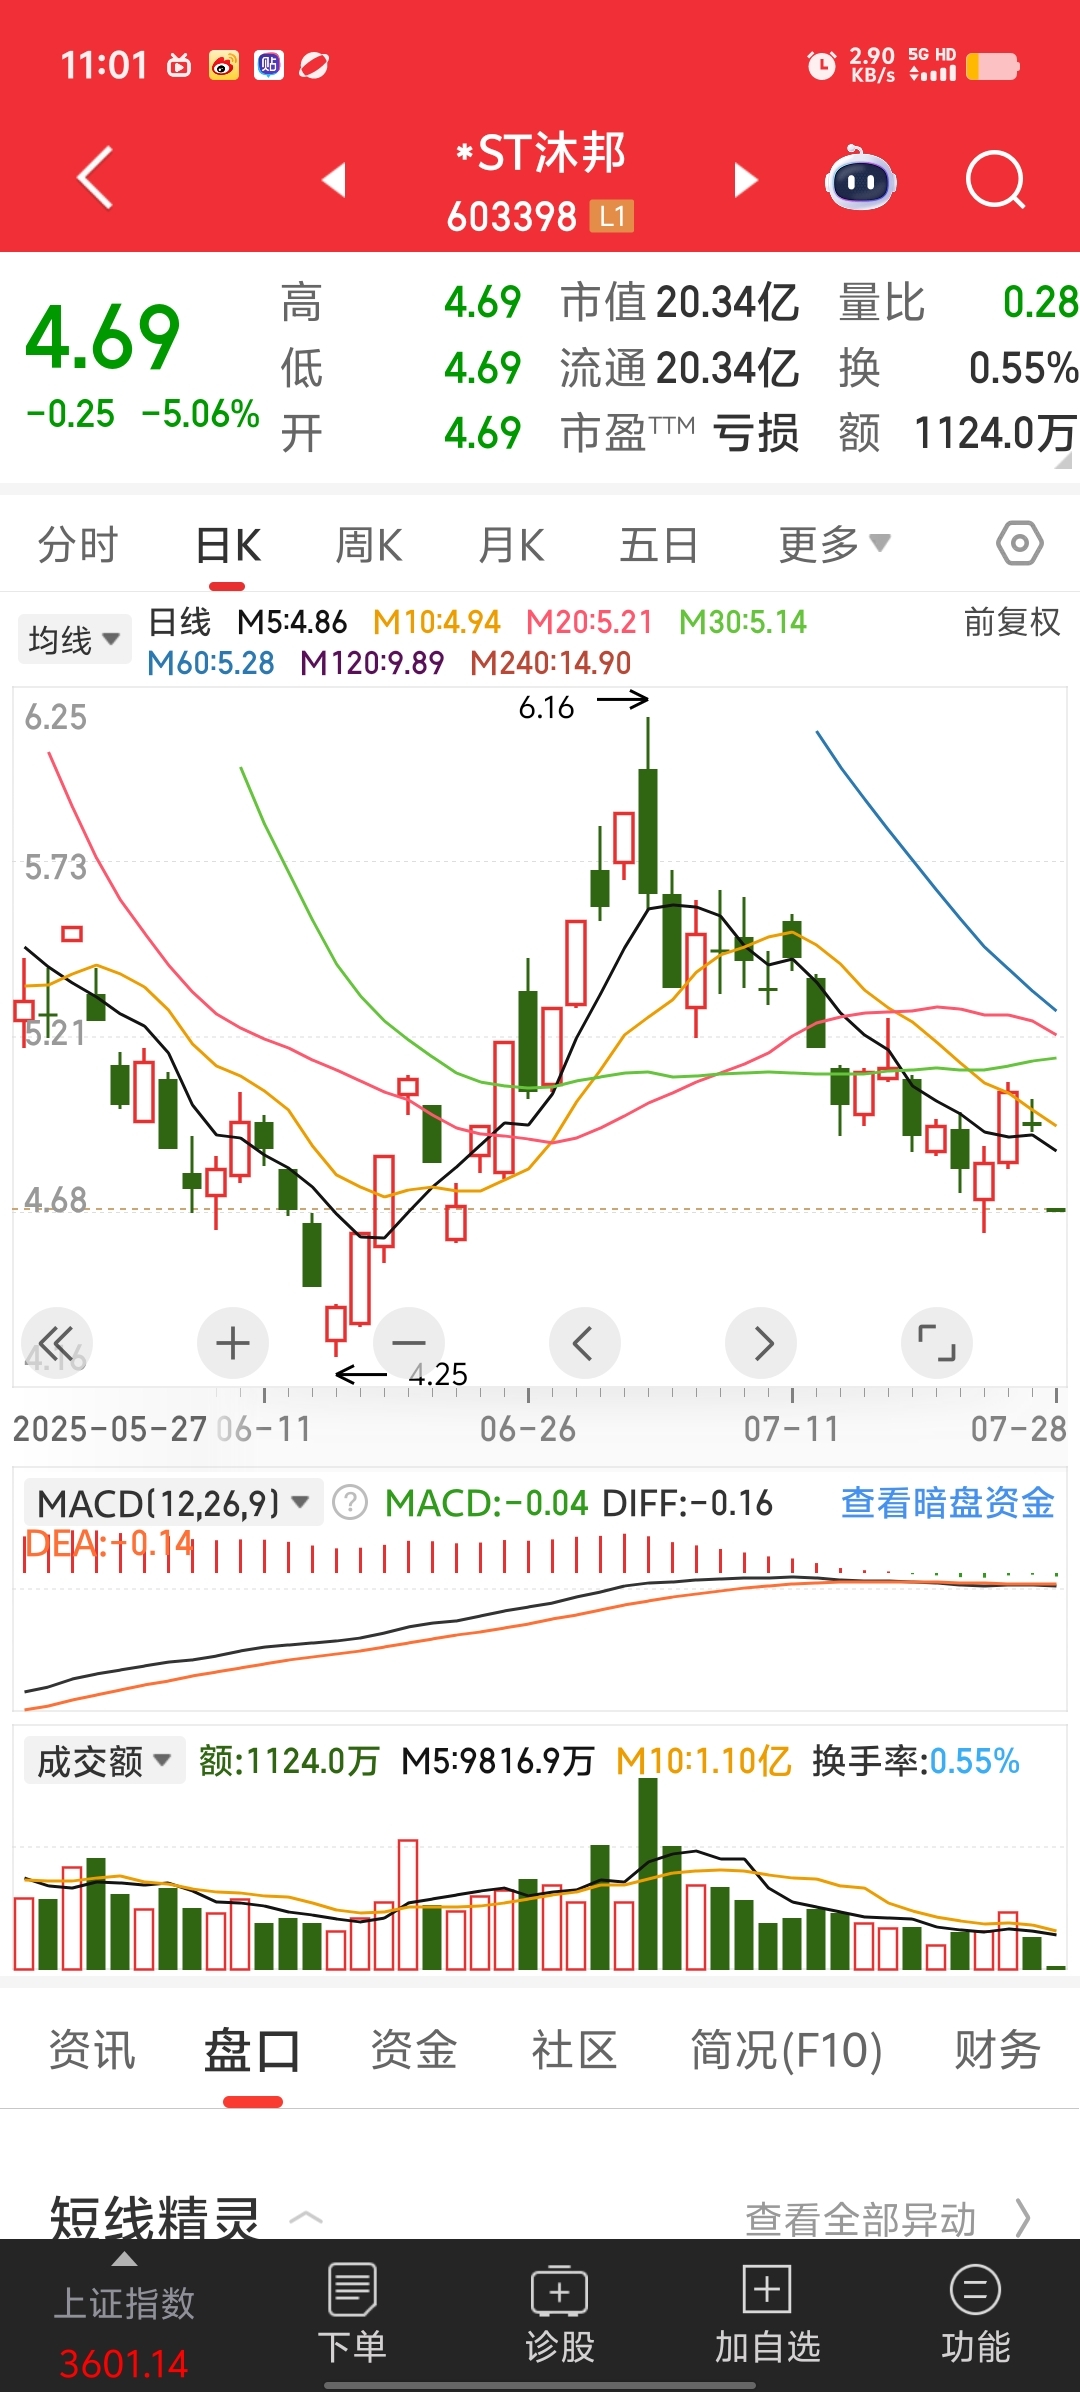Tap the 06-26 date axis label
Viewport: 1080px width, 2392px height.
point(528,1429)
